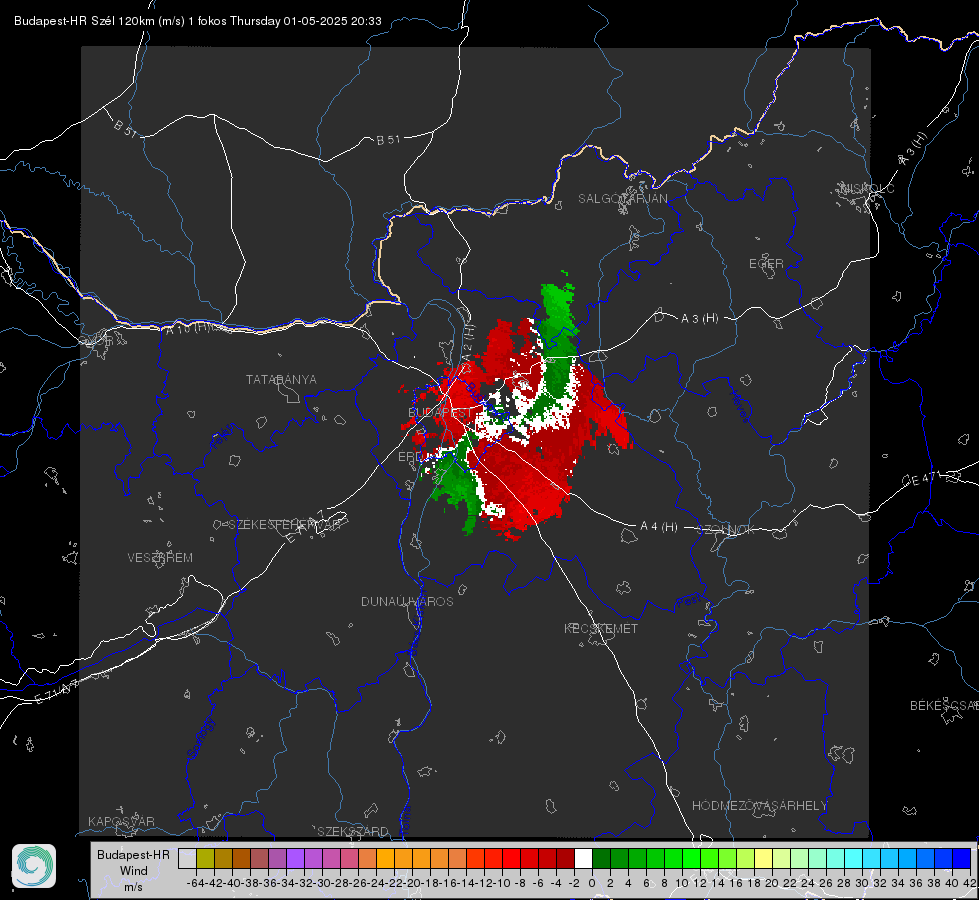Image resolution: width=979 pixels, height=900 pixels.
Task: Click the bright red swatch between -10 and -8
Action: [x=511, y=858]
